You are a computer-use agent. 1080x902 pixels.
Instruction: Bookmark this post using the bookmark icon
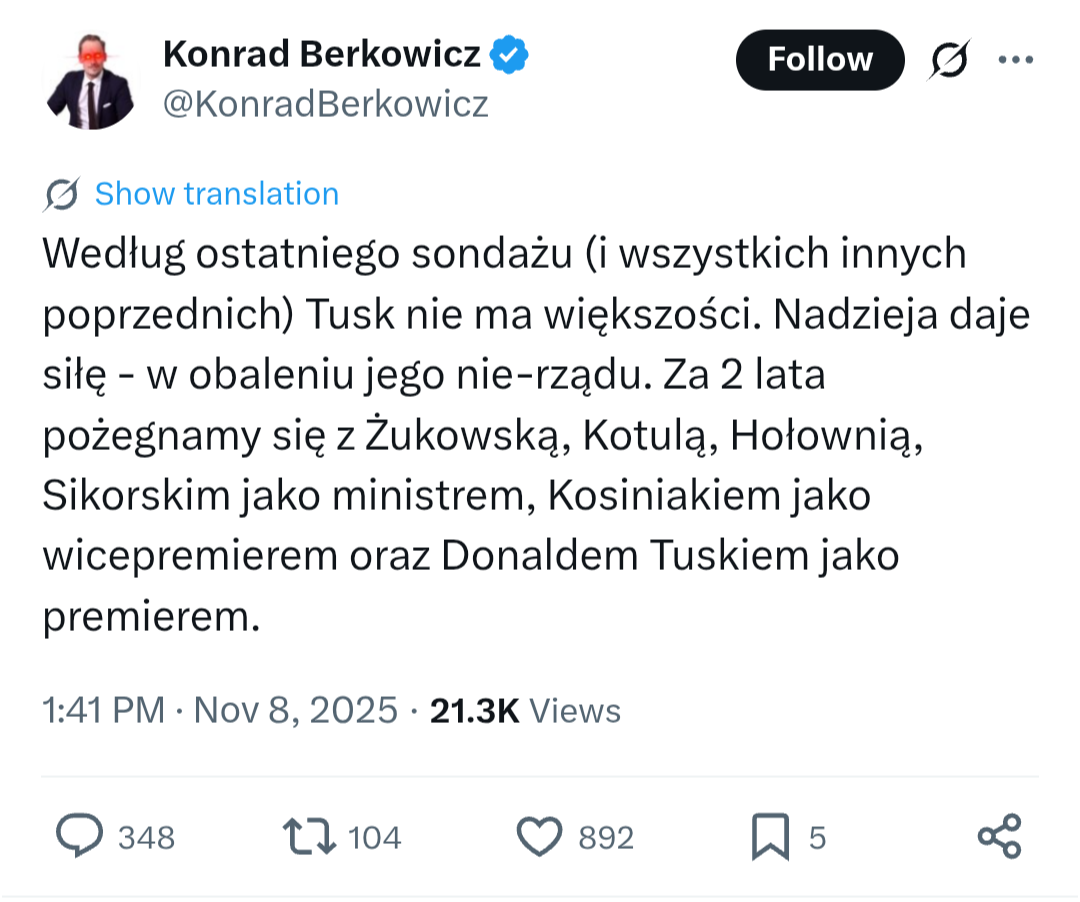pos(770,836)
